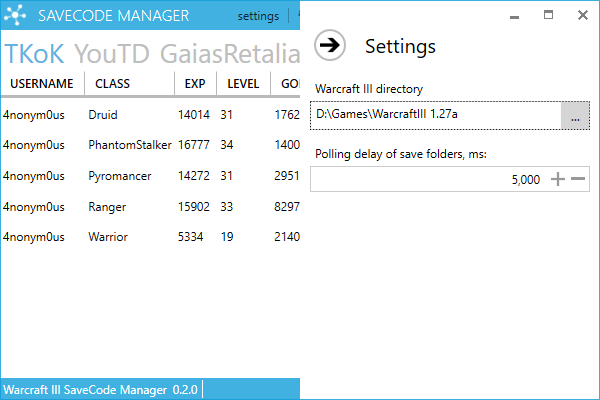Increase the polling delay with the plus button

558,179
